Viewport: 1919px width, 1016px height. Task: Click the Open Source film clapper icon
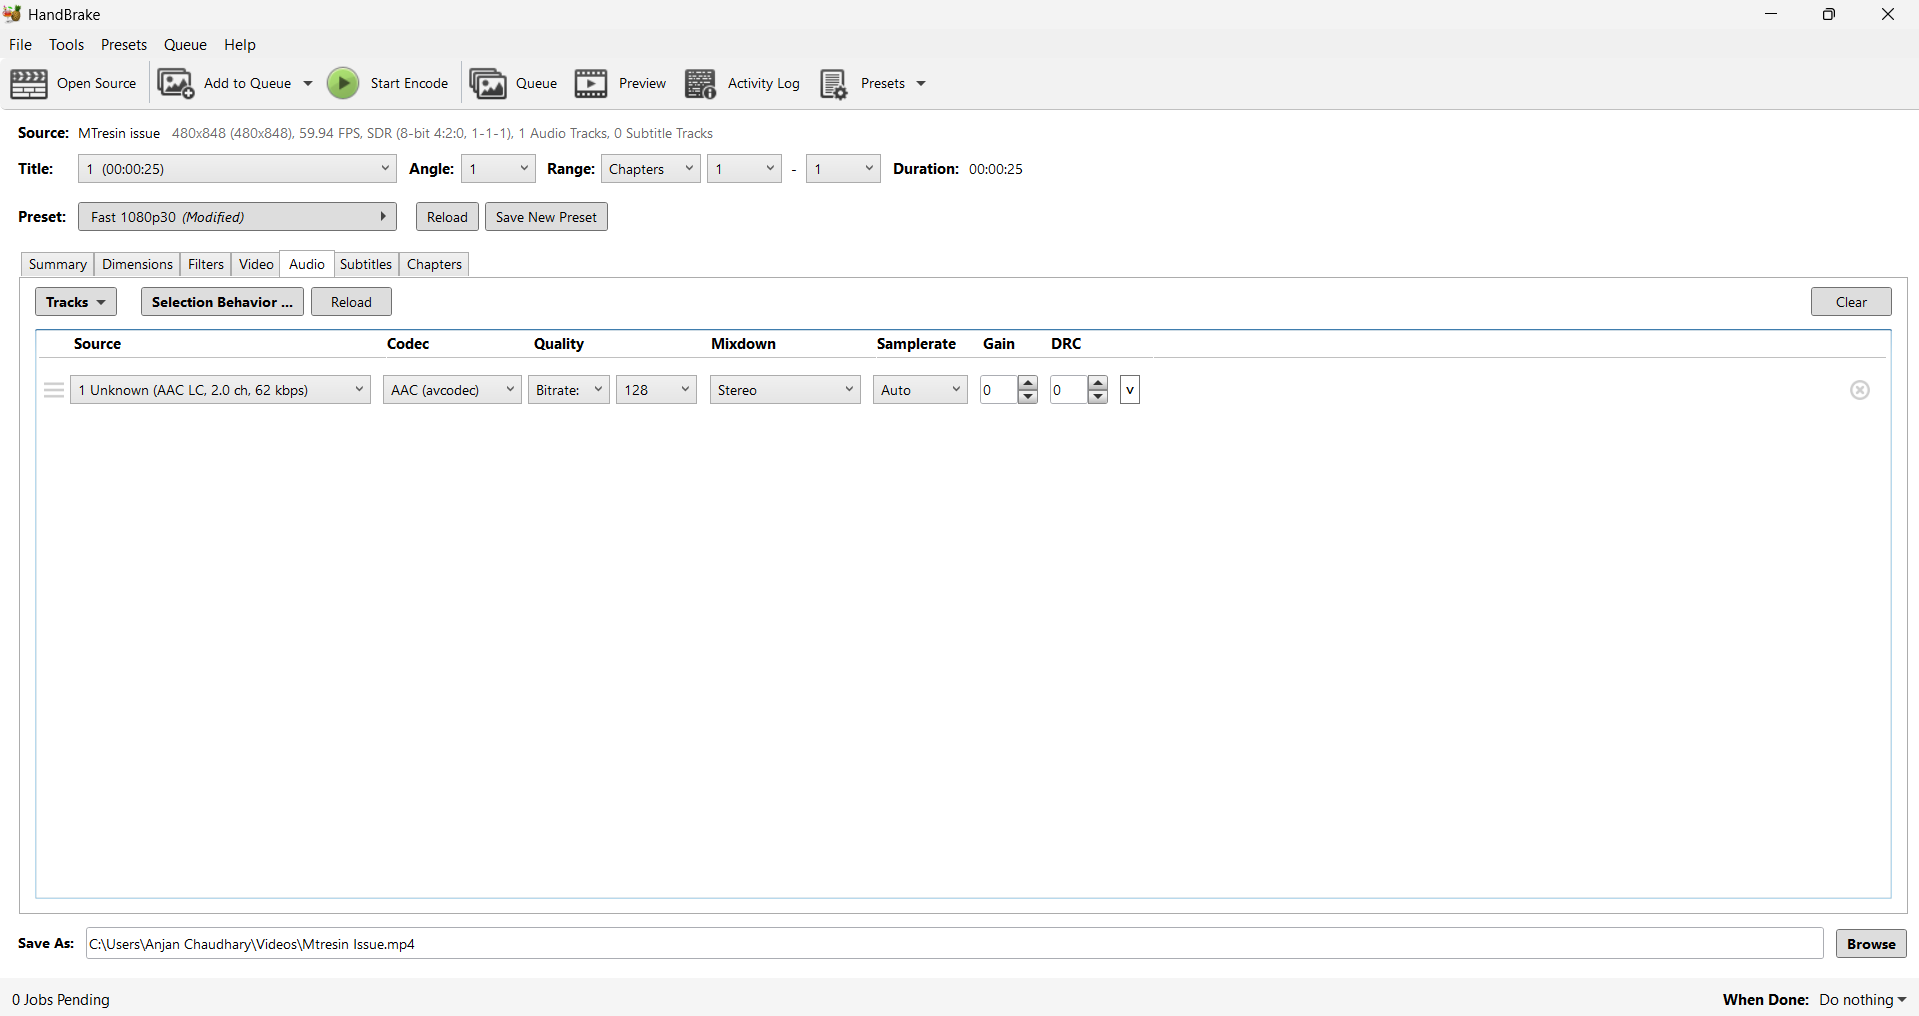(x=29, y=84)
